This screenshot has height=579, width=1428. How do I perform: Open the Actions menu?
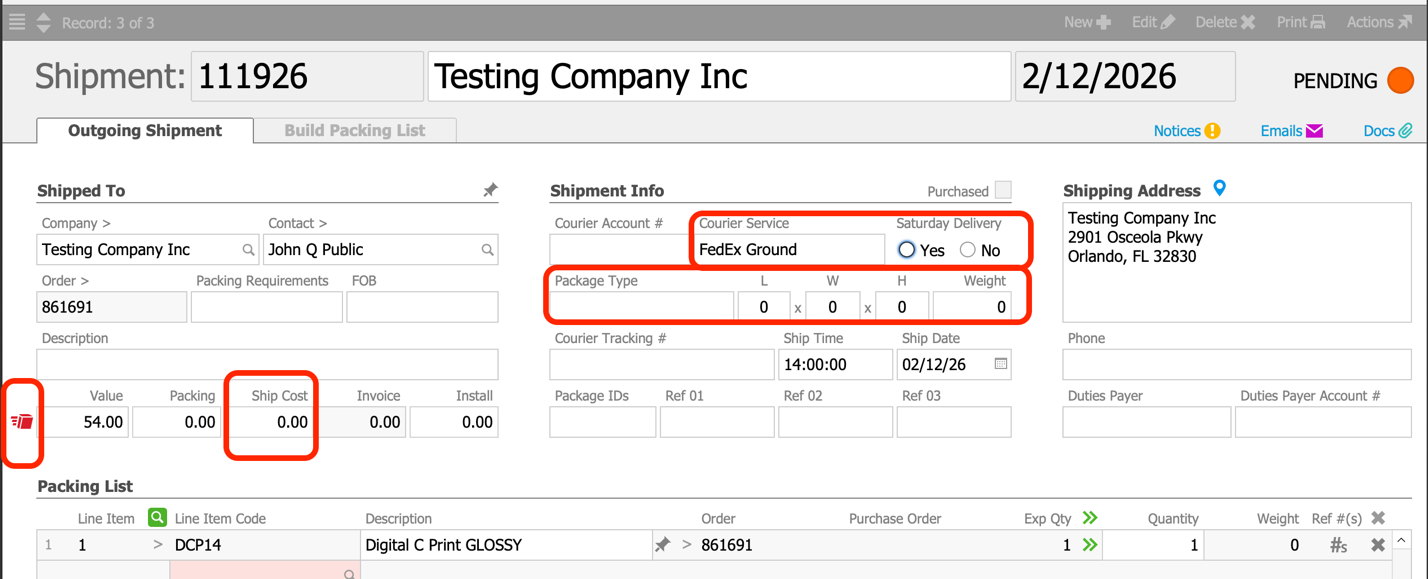point(1379,22)
